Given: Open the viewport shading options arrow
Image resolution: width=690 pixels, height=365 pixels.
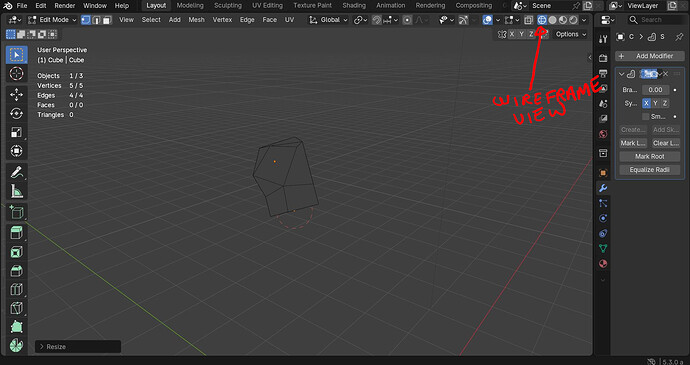Looking at the screenshot, I should click(584, 20).
